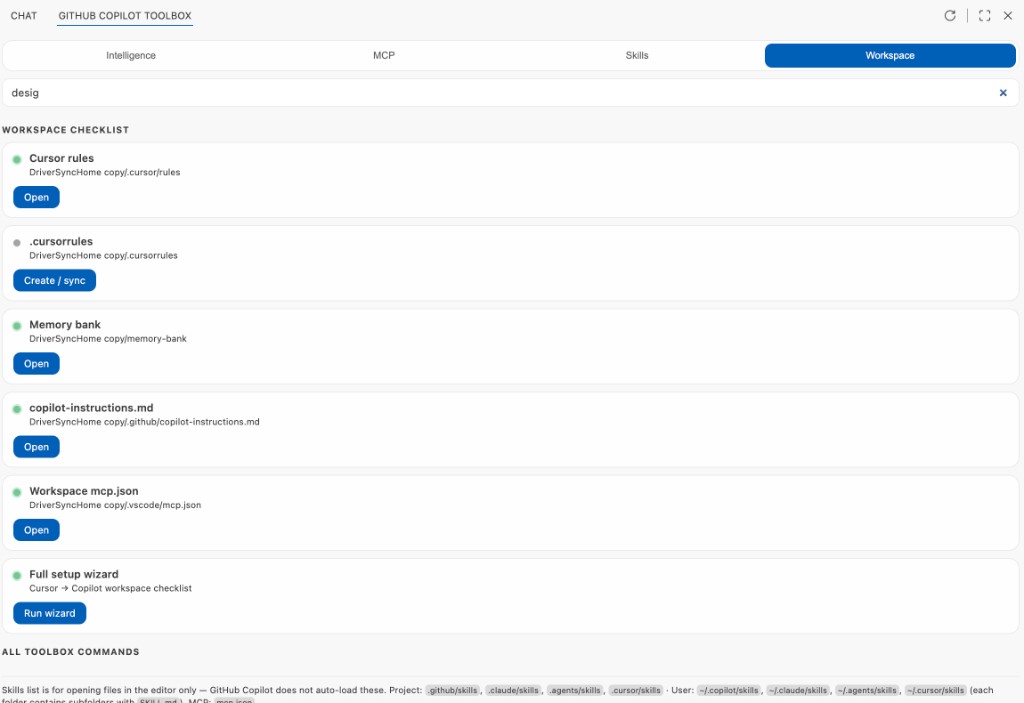Click inside the search input field

[x=400, y=92]
